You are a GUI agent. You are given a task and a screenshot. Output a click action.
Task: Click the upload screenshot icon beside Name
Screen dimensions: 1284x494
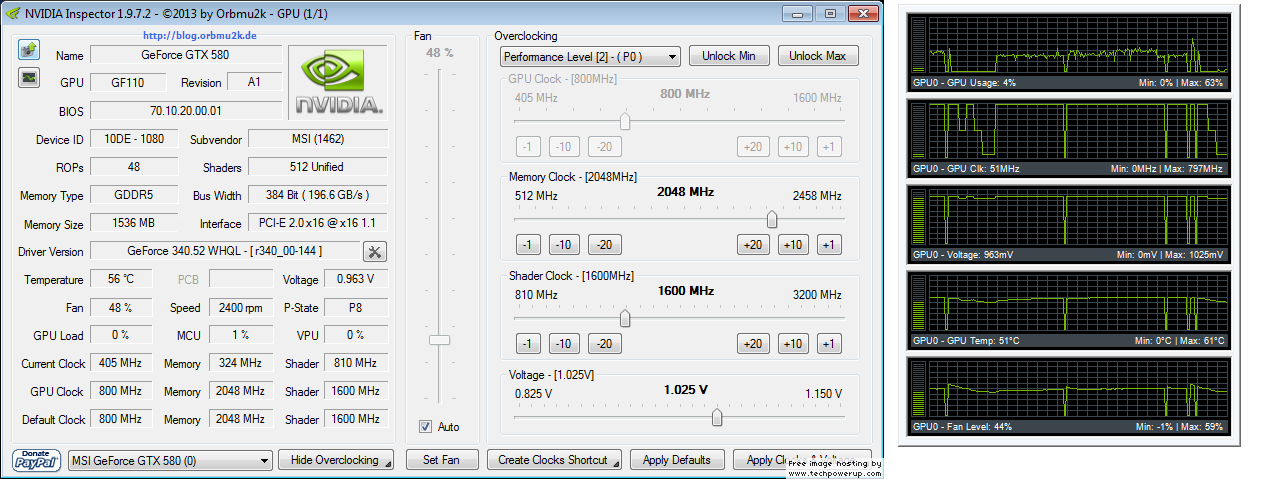pyautogui.click(x=28, y=50)
